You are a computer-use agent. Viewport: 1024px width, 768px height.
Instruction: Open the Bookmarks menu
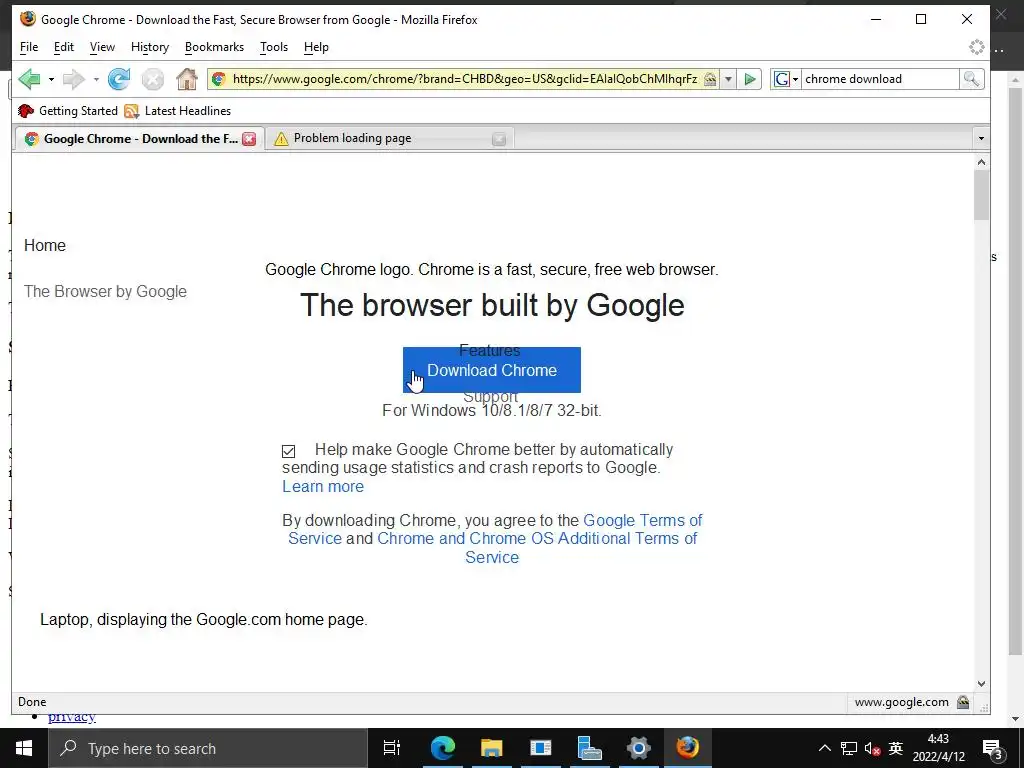[214, 47]
